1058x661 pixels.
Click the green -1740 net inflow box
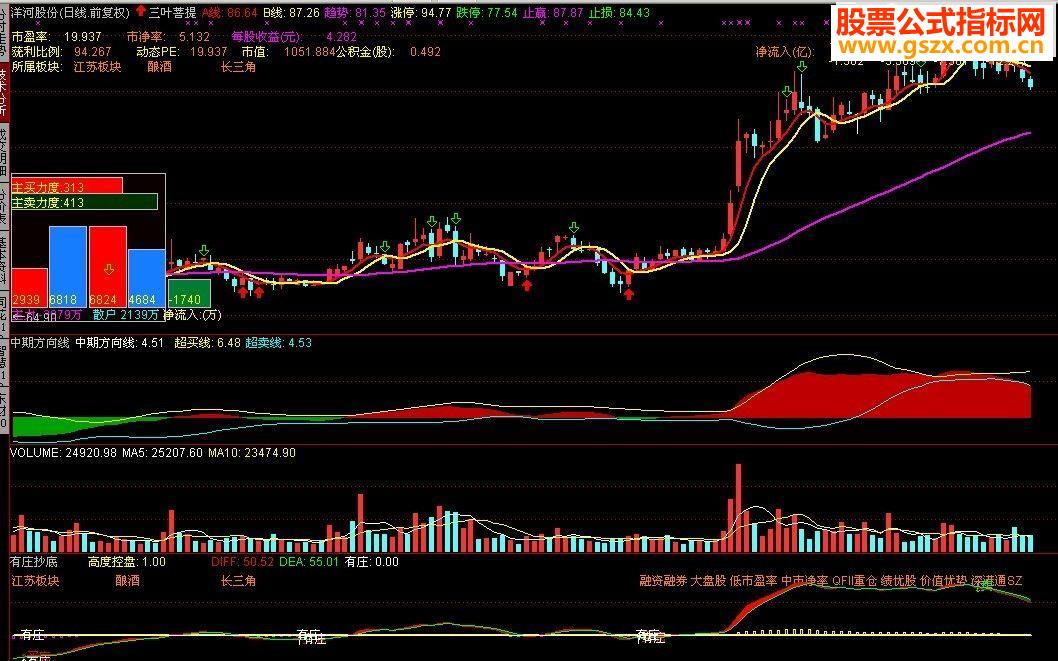[x=189, y=292]
